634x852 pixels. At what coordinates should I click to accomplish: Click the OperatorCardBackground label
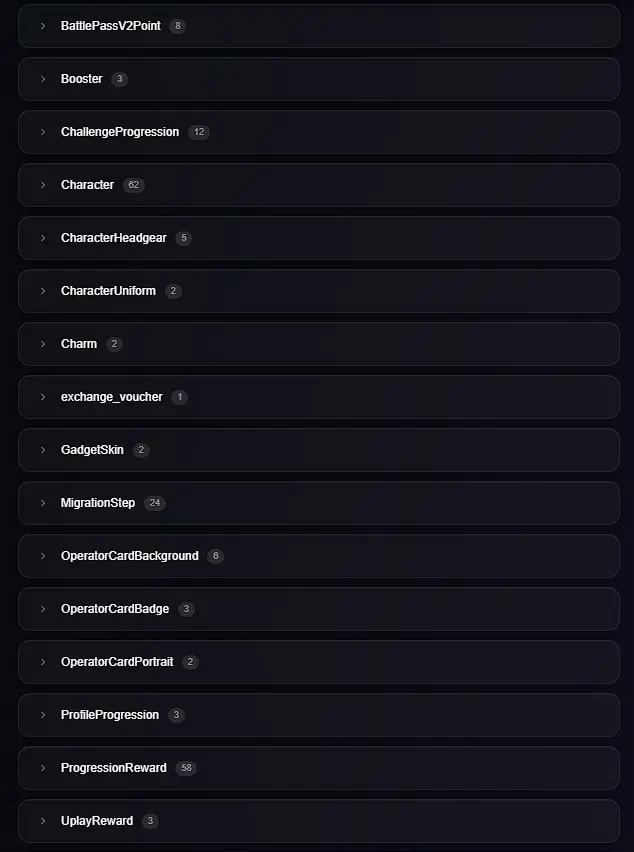[129, 556]
